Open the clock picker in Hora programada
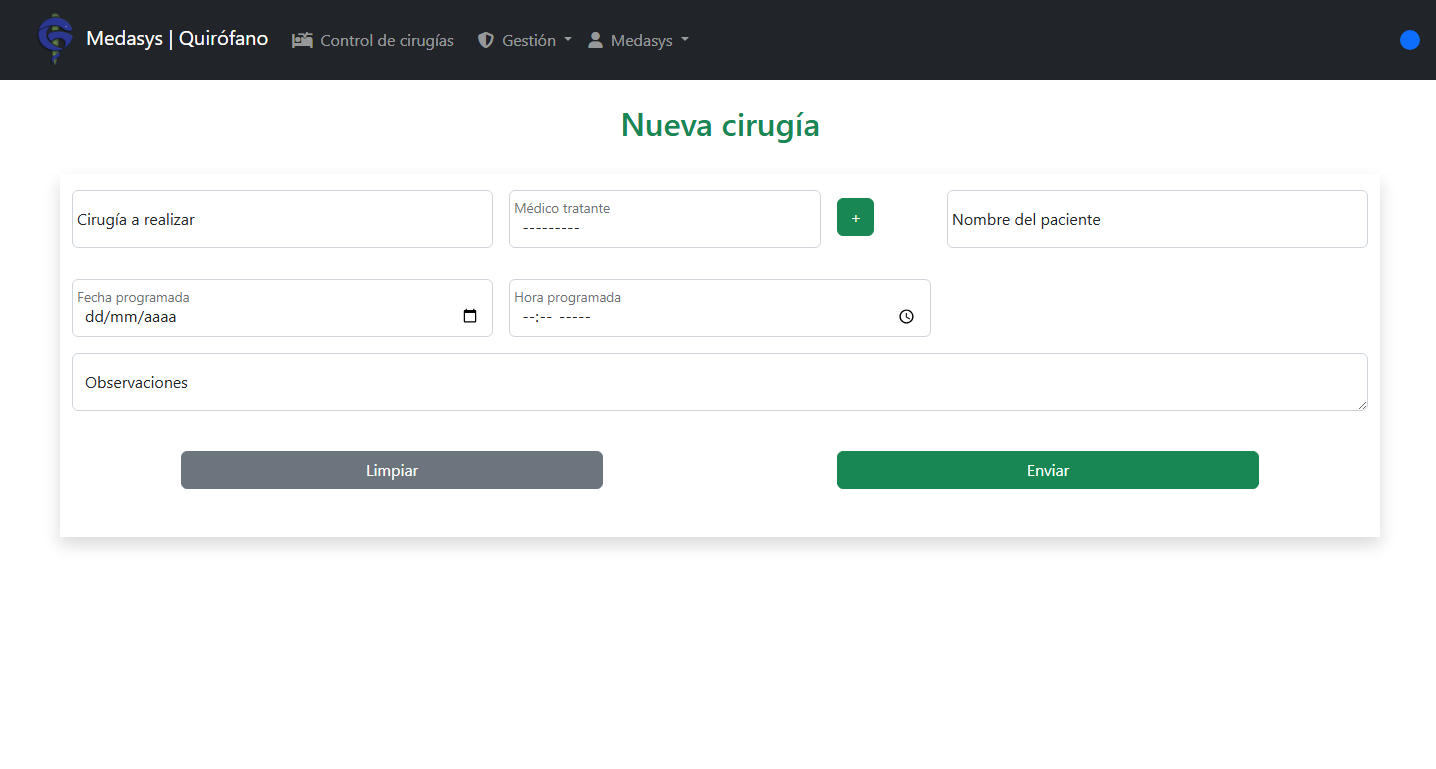 pyautogui.click(x=906, y=317)
